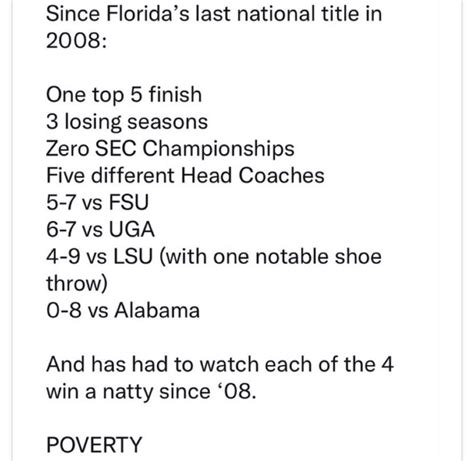Screen dimensions: 474x461
Task: Click the 'throw)' continuation text
Action: 77,284
